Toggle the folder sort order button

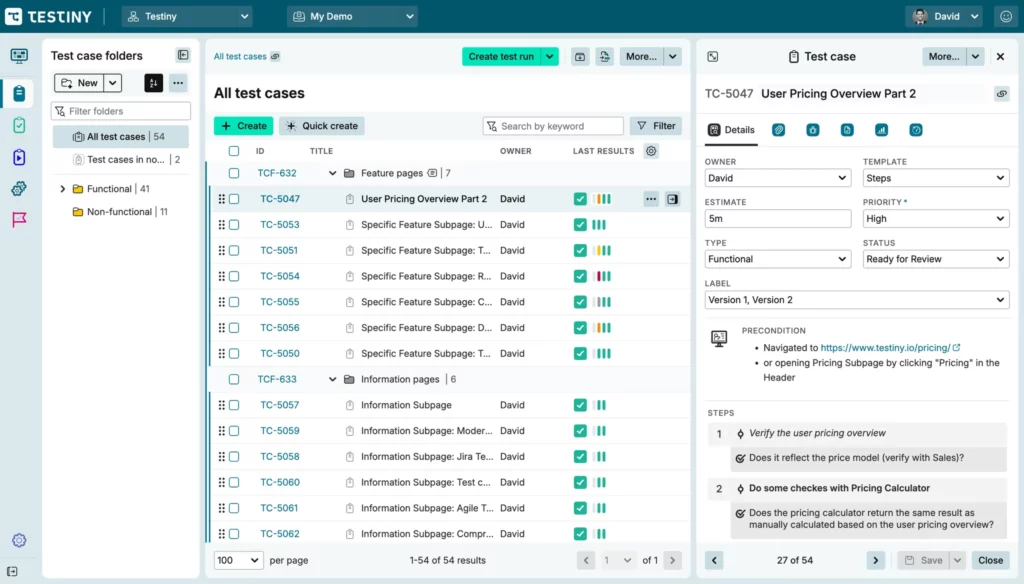pos(153,83)
